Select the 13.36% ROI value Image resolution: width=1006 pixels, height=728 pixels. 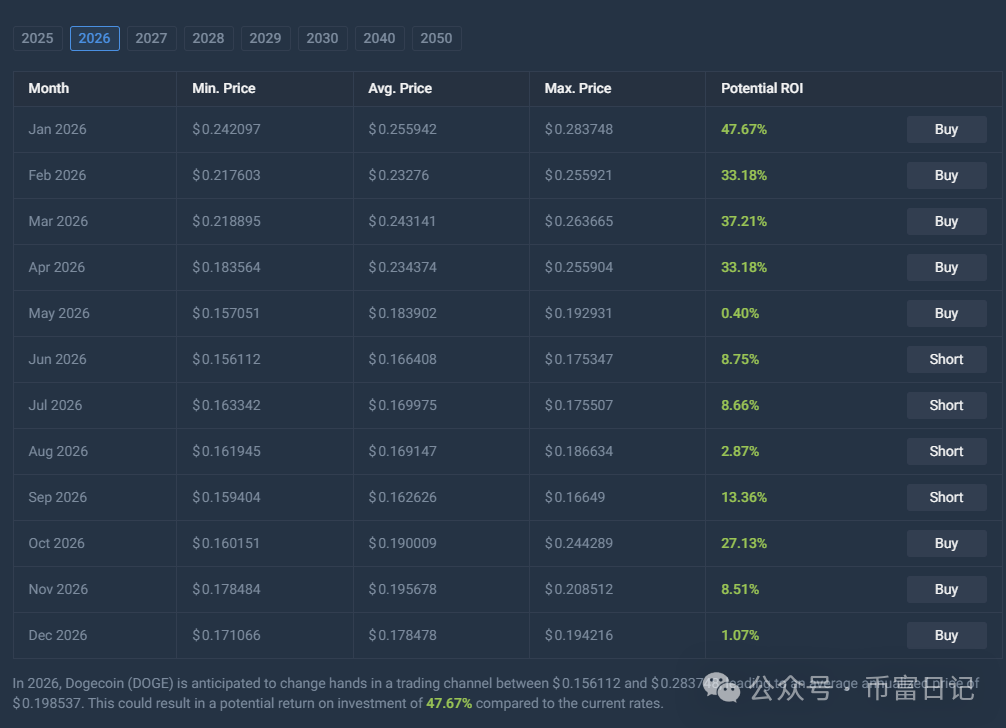point(744,498)
